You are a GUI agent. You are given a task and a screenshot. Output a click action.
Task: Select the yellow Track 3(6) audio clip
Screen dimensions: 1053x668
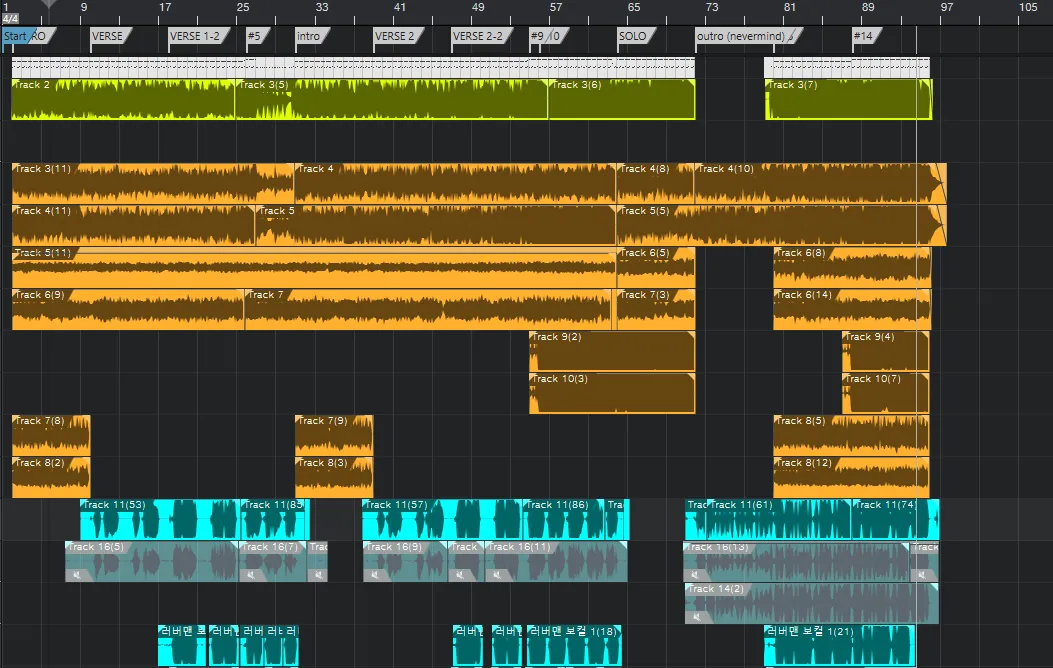coord(621,99)
